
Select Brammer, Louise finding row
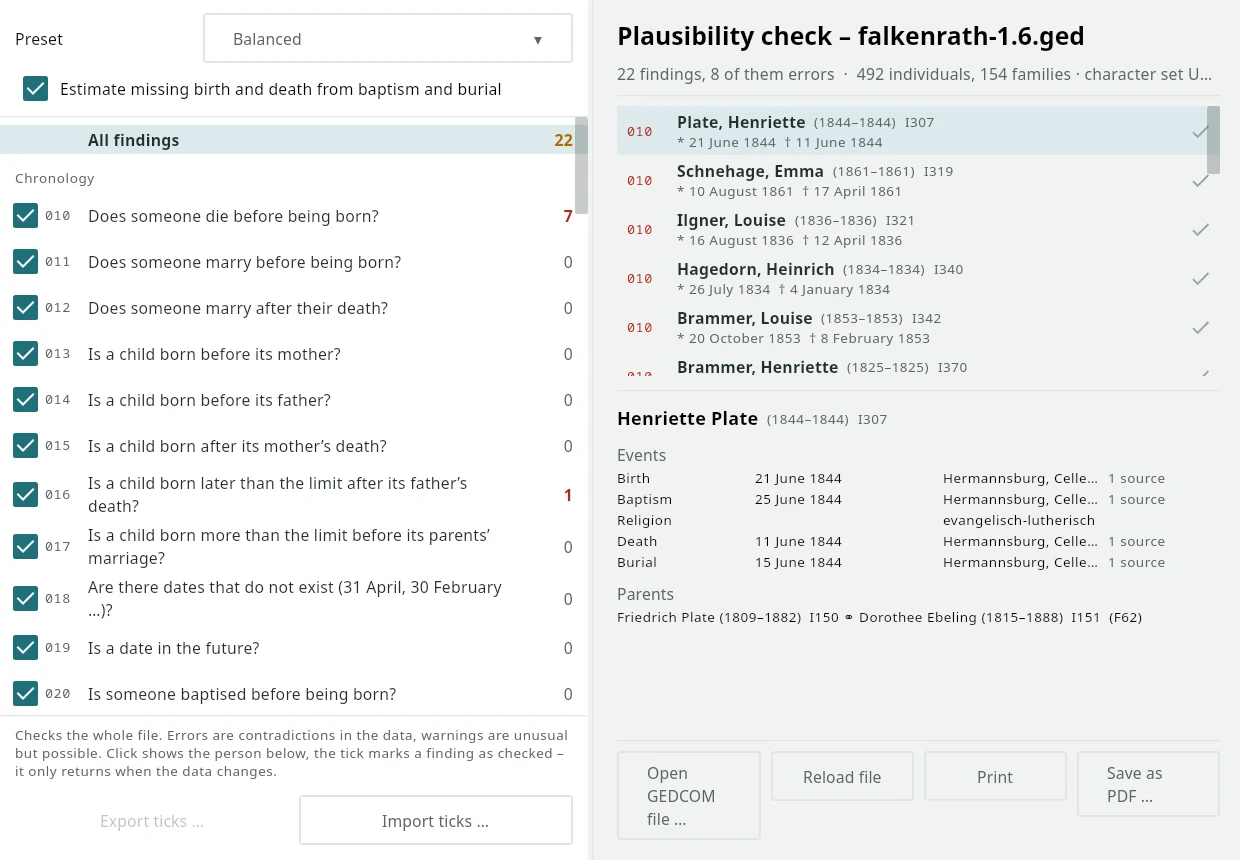(912, 327)
